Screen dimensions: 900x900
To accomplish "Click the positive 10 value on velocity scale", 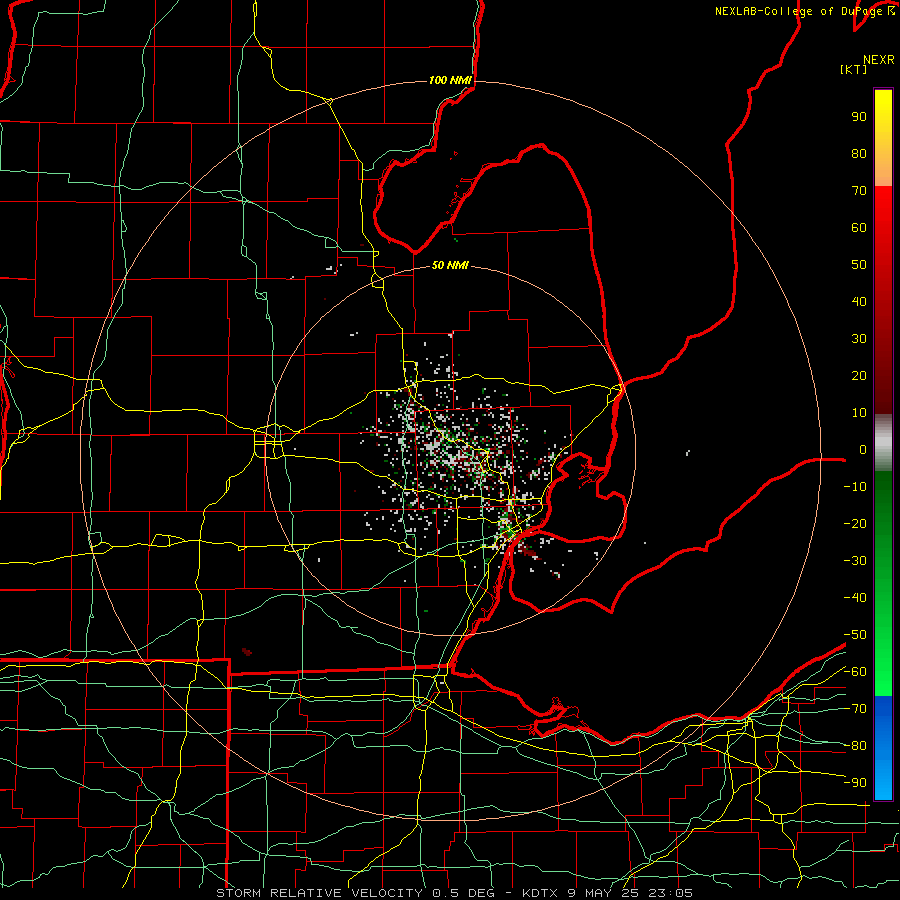I will pos(859,413).
